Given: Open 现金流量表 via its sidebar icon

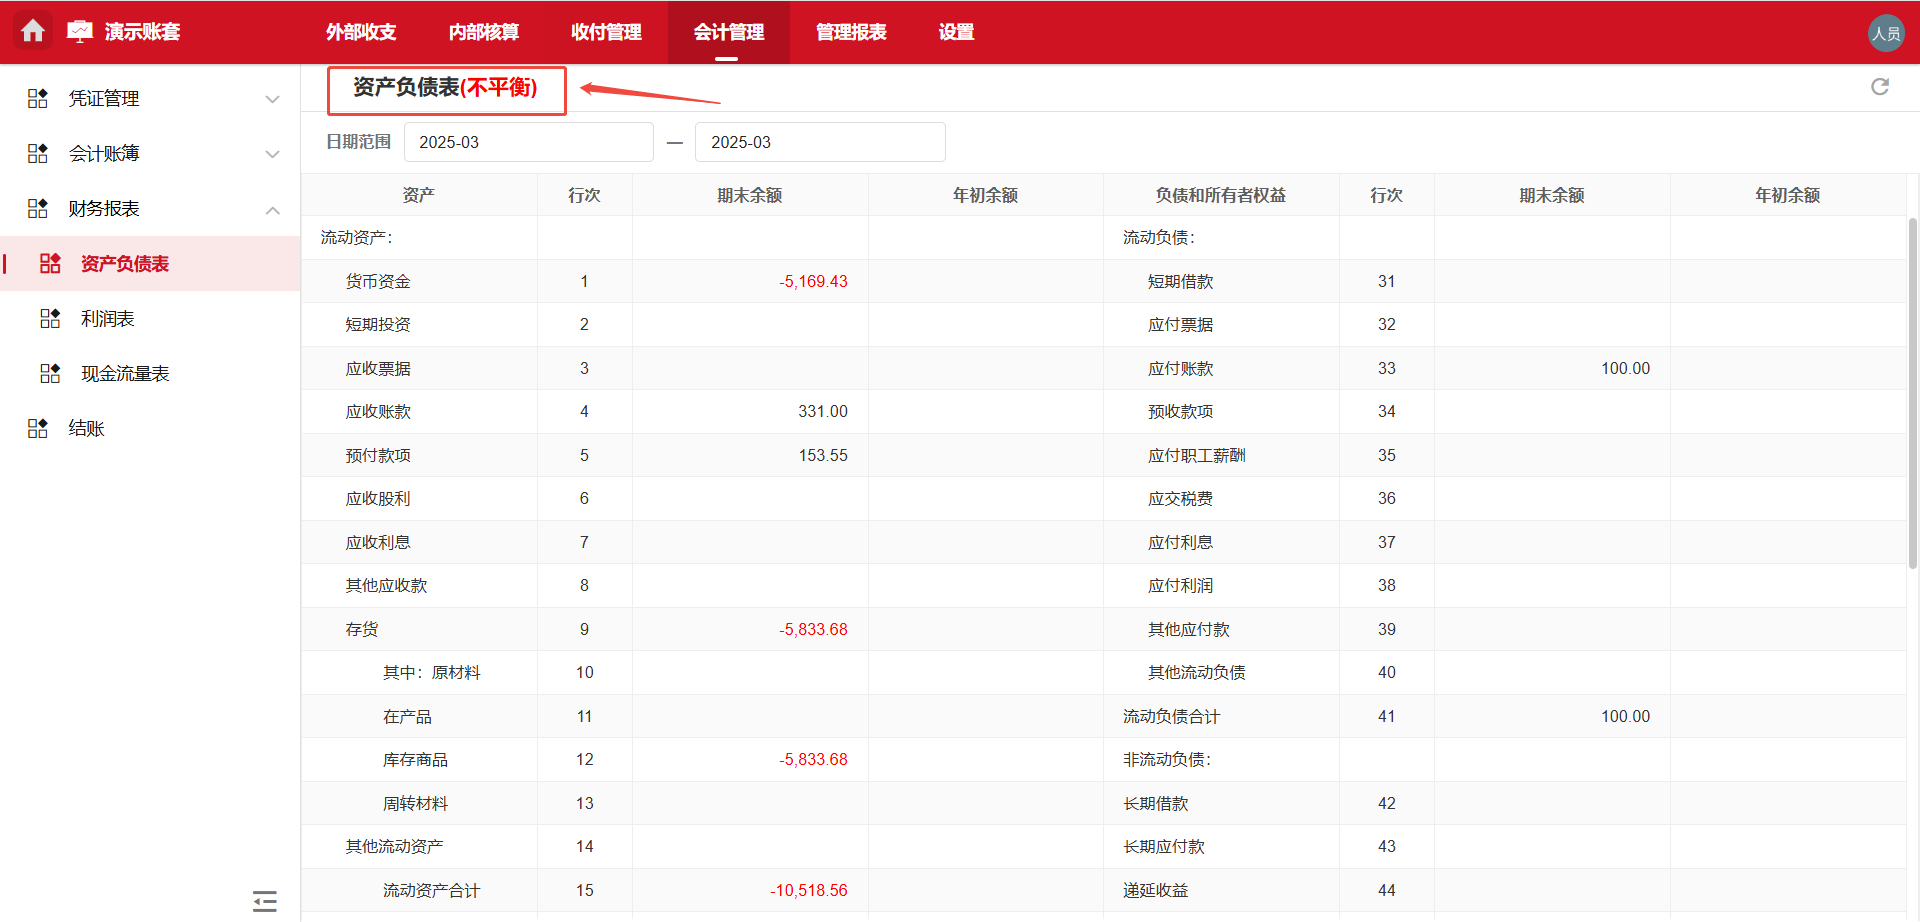Looking at the screenshot, I should (50, 373).
